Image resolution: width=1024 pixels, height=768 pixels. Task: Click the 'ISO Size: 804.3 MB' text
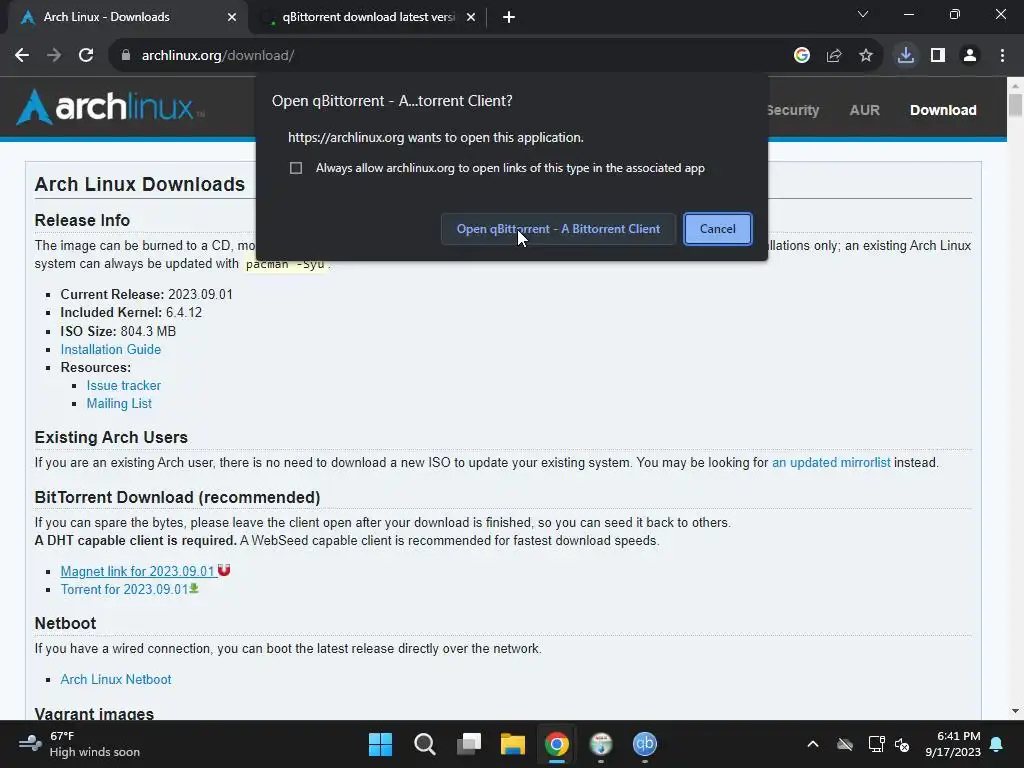tap(118, 331)
